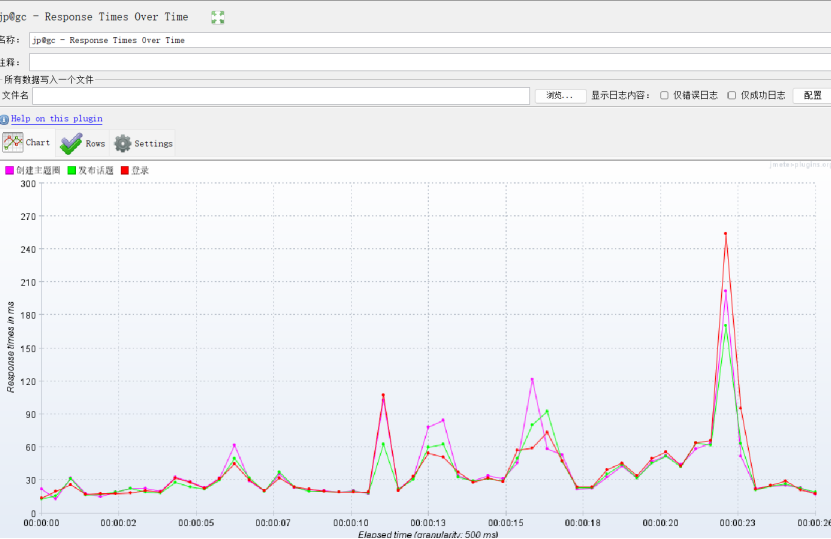Image resolution: width=831 pixels, height=539 pixels.
Task: Open the Chart tab
Action: coord(28,143)
